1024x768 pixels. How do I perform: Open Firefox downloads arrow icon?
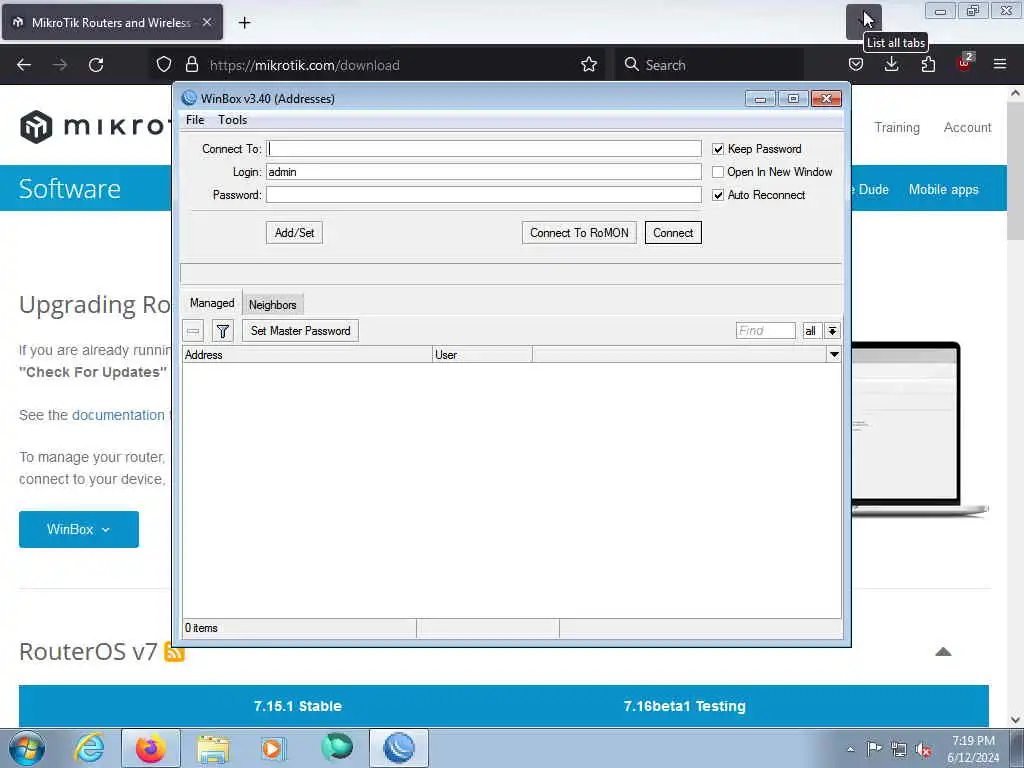[891, 65]
